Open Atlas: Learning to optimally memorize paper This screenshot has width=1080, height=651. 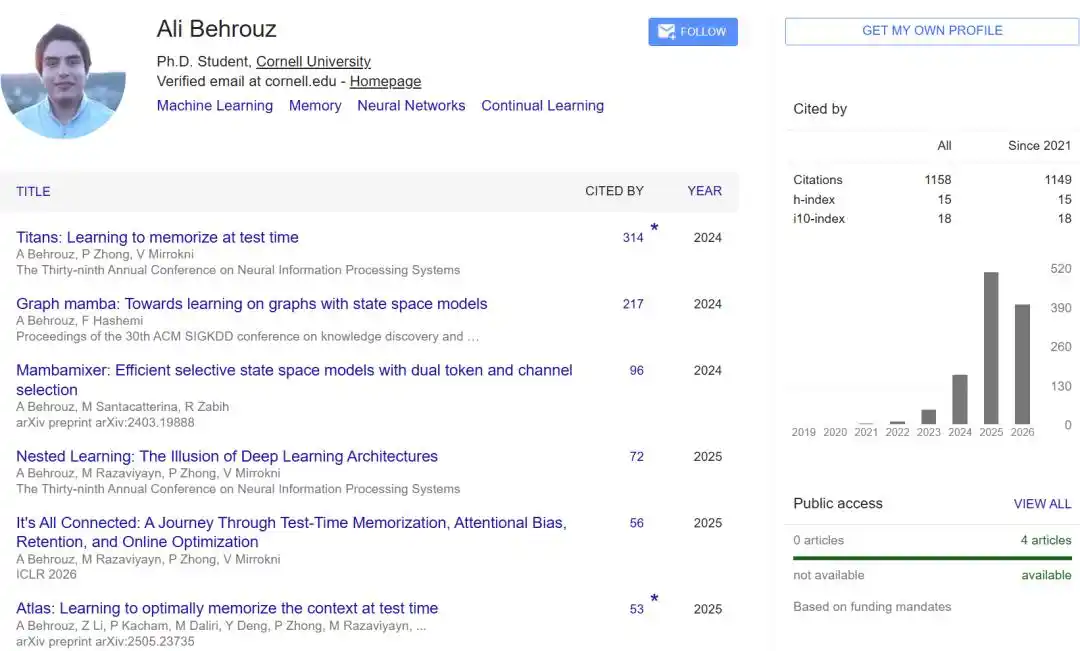(227, 608)
